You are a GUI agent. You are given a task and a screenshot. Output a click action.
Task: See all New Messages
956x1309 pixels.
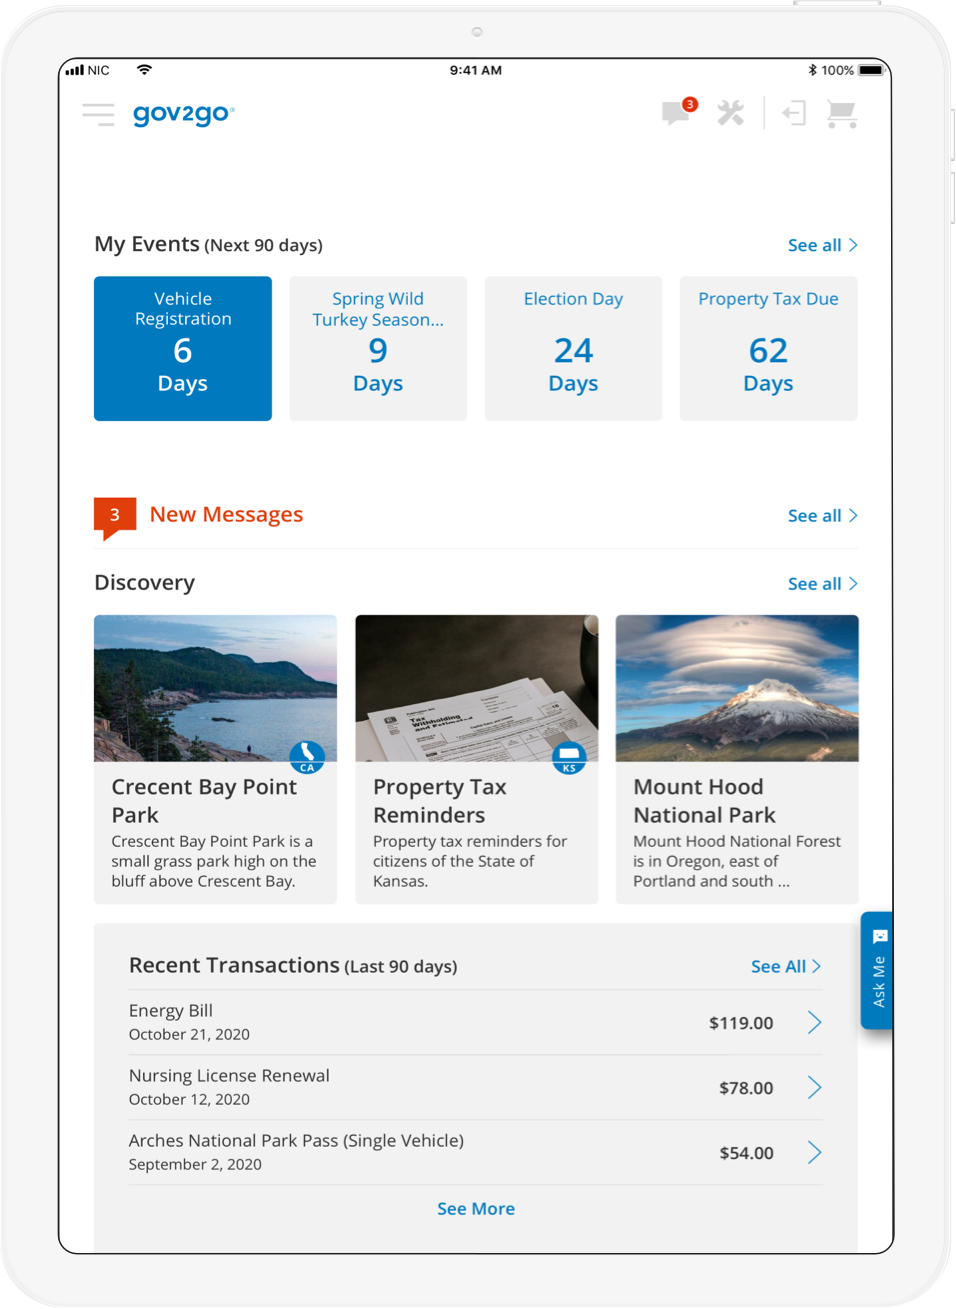pyautogui.click(x=822, y=516)
